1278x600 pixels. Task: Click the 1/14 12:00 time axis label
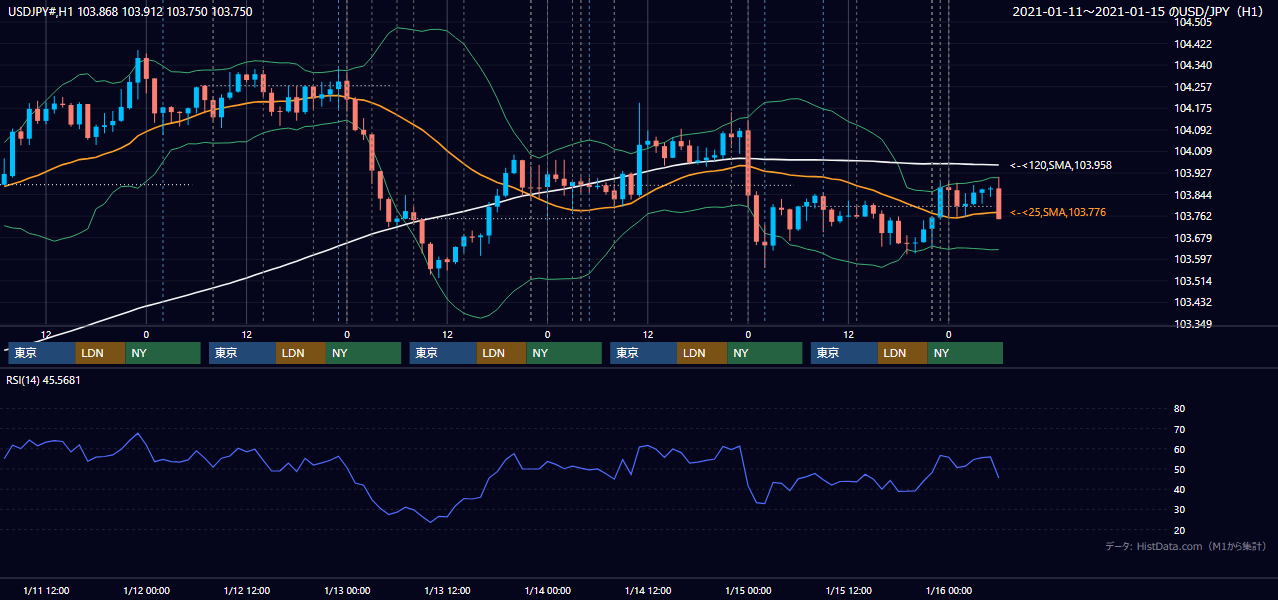[648, 590]
